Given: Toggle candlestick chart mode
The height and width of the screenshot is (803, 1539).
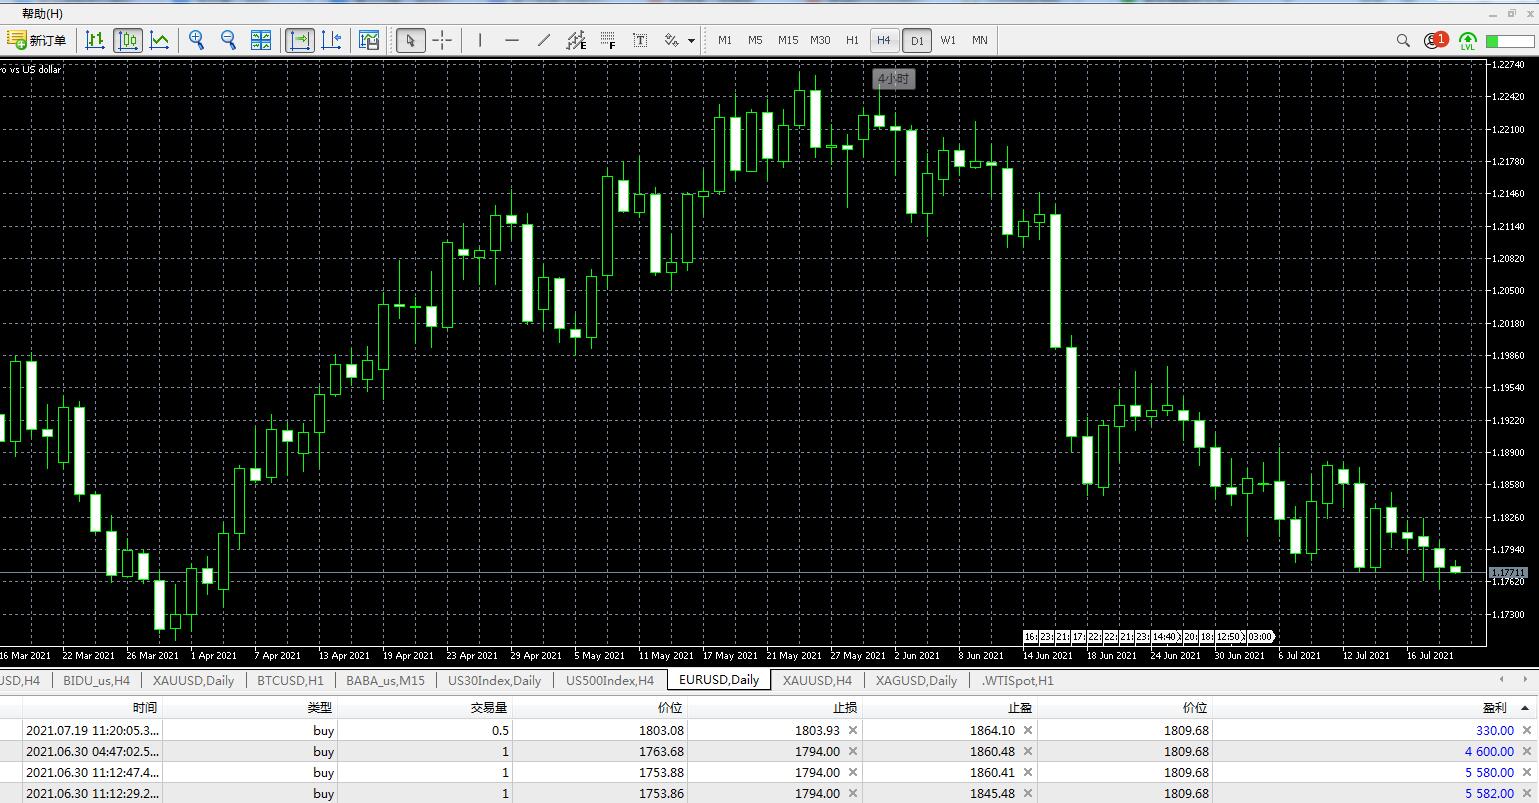Looking at the screenshot, I should pos(128,40).
